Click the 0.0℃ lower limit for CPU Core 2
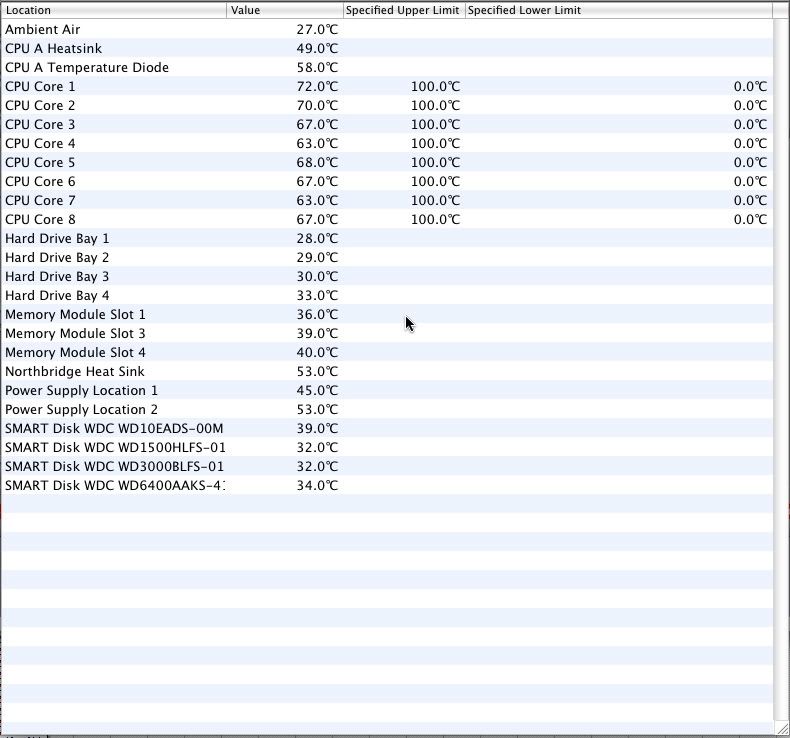This screenshot has width=790, height=738. coord(750,105)
